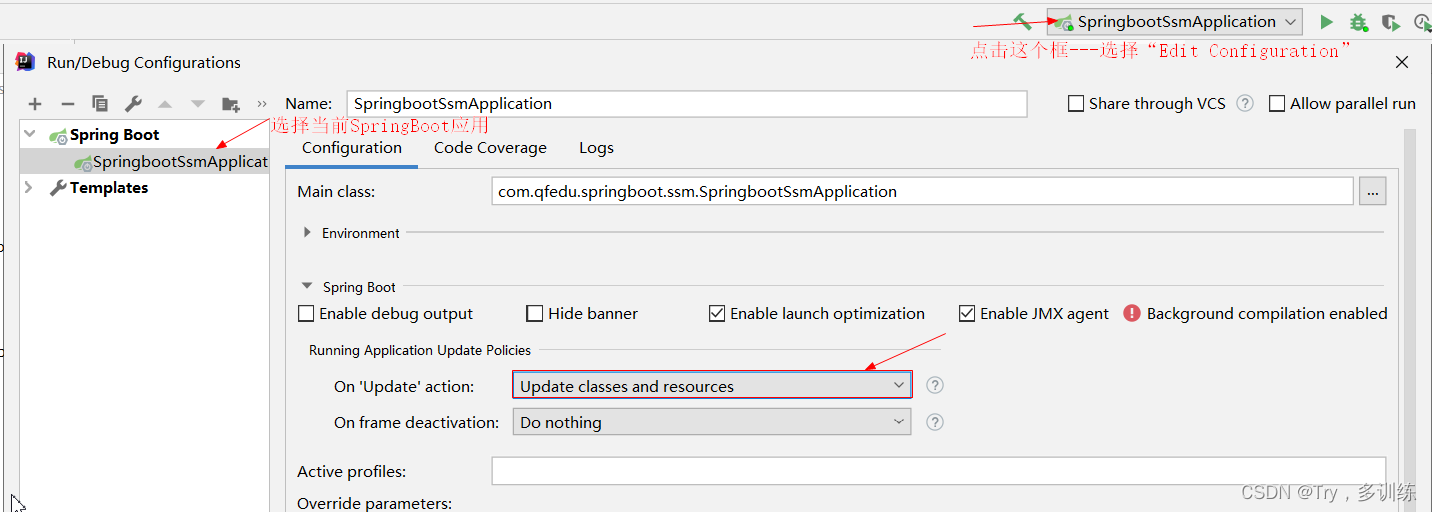Uncheck Enable launch optimization
Viewport: 1432px width, 512px height.
(717, 313)
